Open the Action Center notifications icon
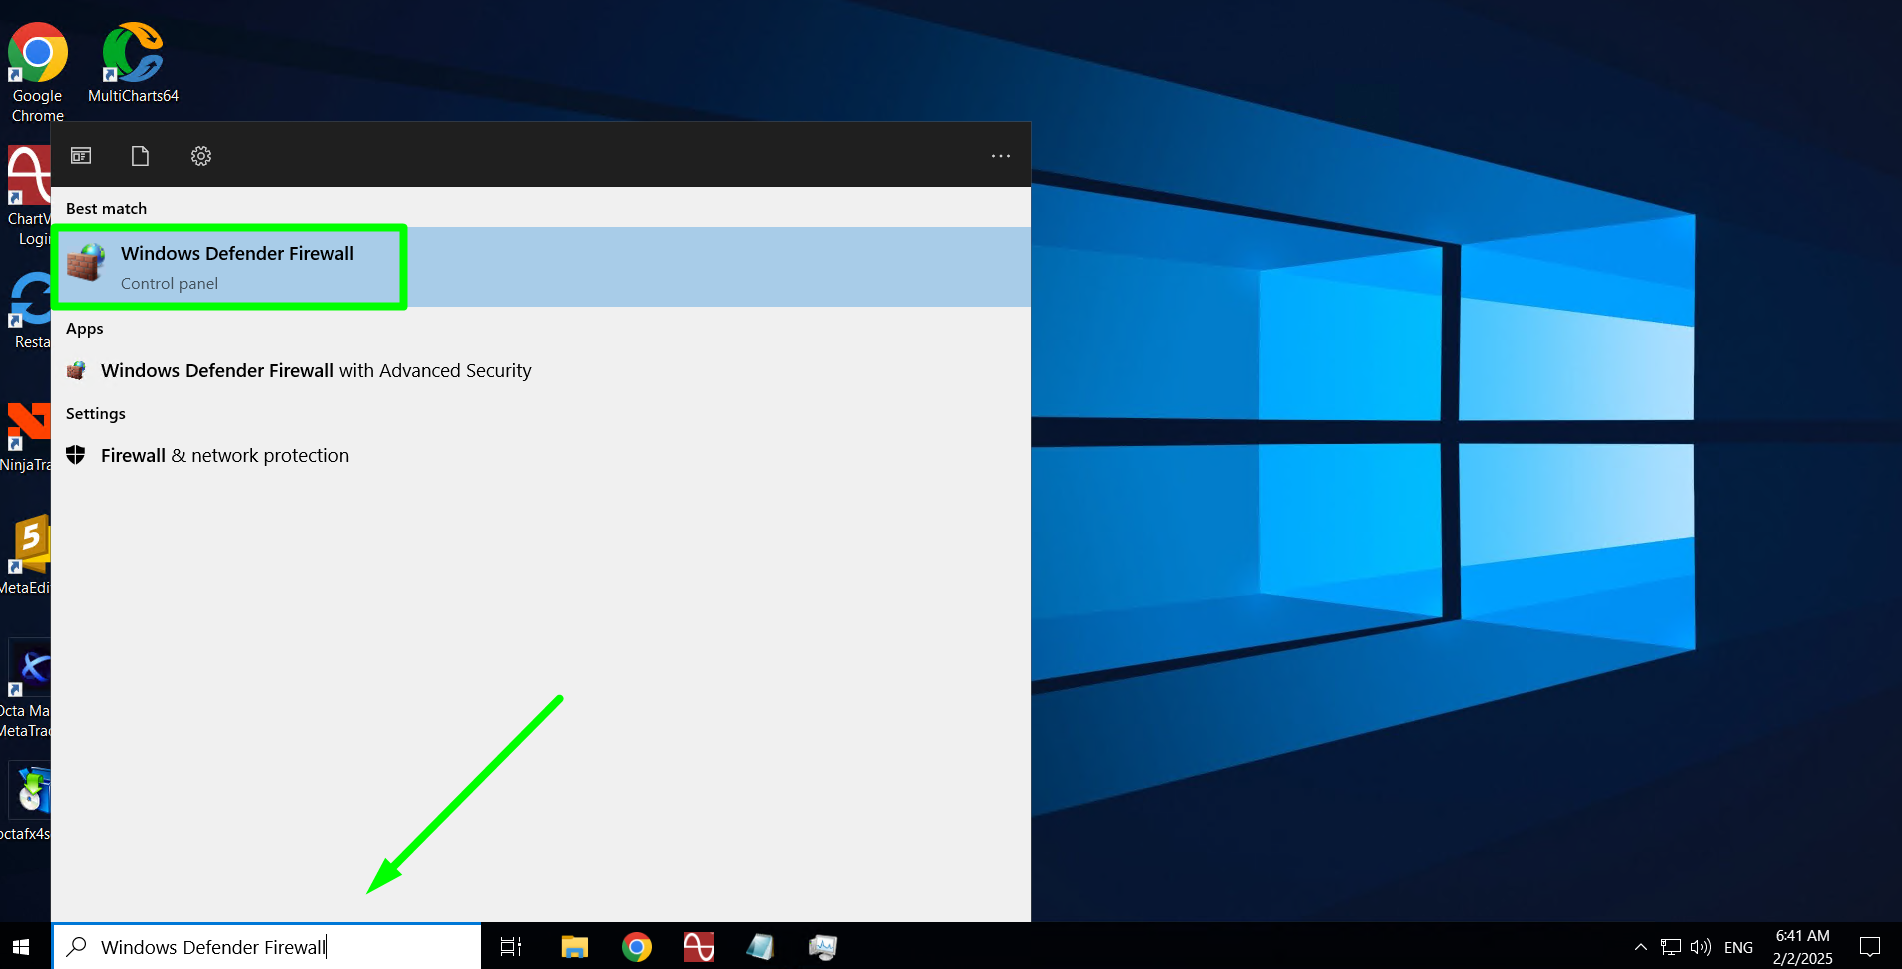This screenshot has width=1902, height=969. coord(1869,946)
